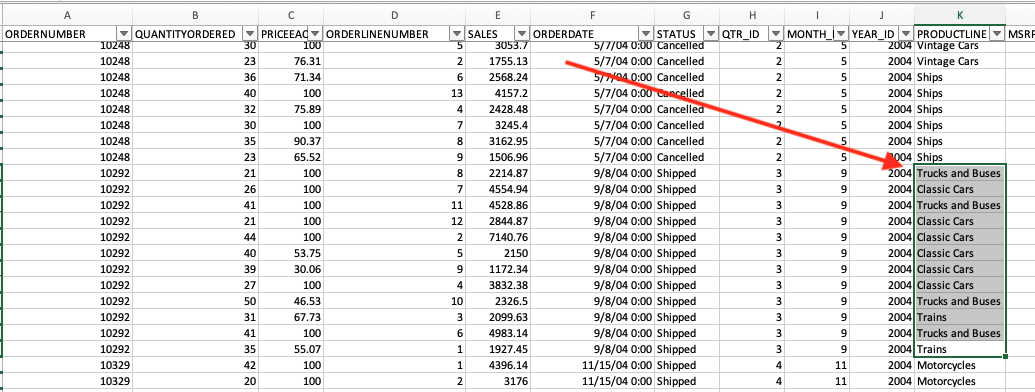Open the MONTH_ID filter dropdown arrow

point(842,34)
